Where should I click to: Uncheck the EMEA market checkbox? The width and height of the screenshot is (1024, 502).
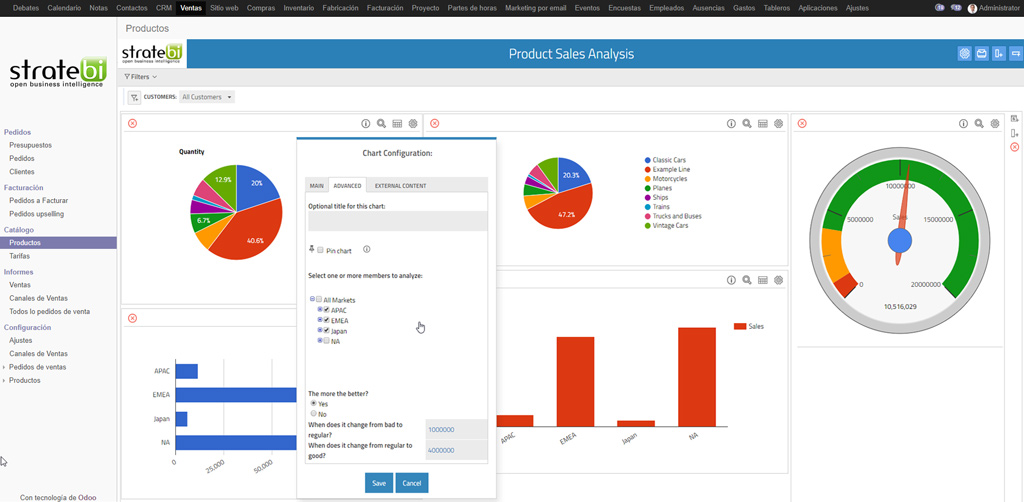tap(327, 320)
